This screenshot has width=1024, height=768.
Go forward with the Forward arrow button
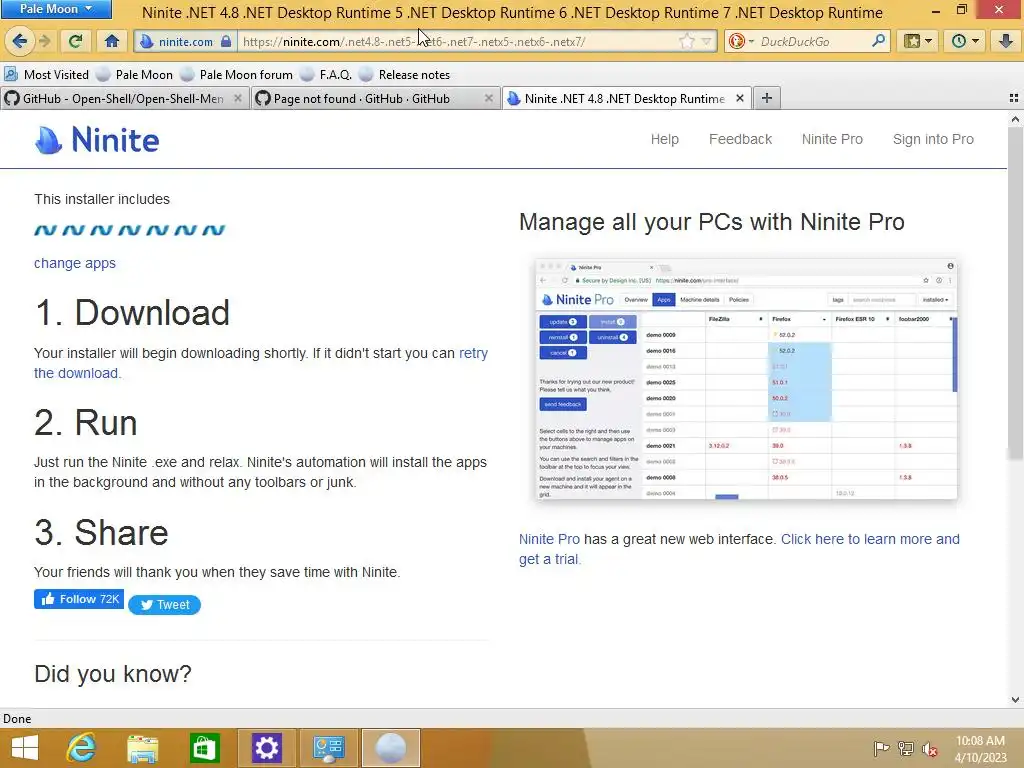click(45, 41)
